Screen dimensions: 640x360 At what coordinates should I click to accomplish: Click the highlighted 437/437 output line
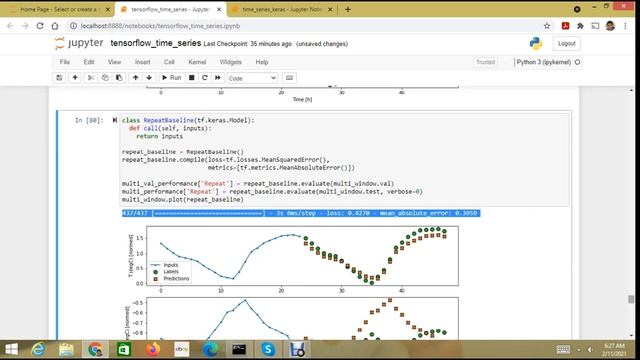pyautogui.click(x=301, y=213)
